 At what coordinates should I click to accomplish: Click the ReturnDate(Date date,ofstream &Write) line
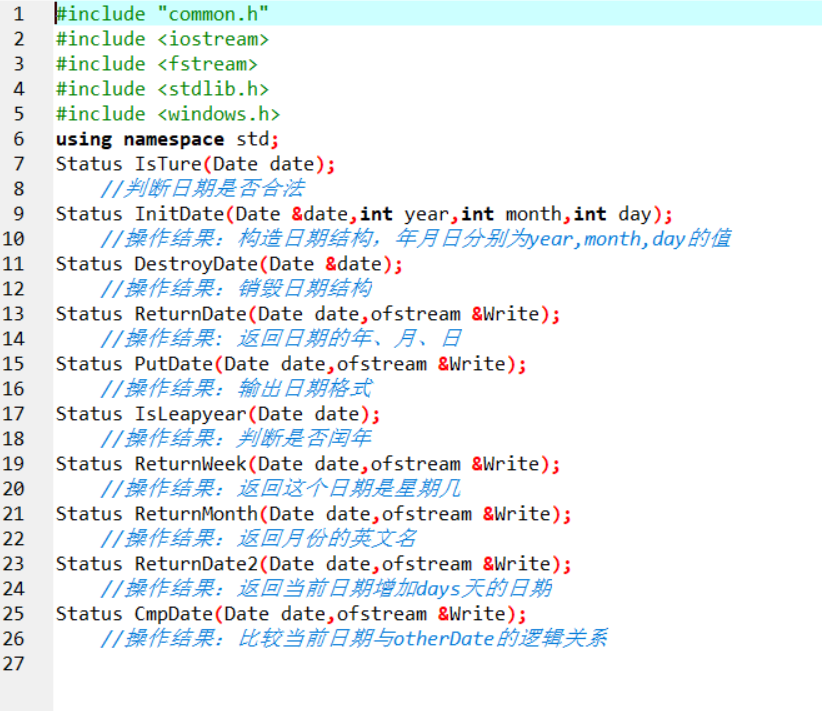pos(308,314)
